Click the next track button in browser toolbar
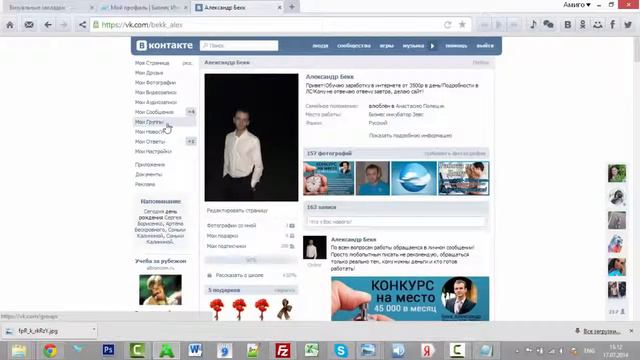The width and height of the screenshot is (640, 360). point(514,25)
